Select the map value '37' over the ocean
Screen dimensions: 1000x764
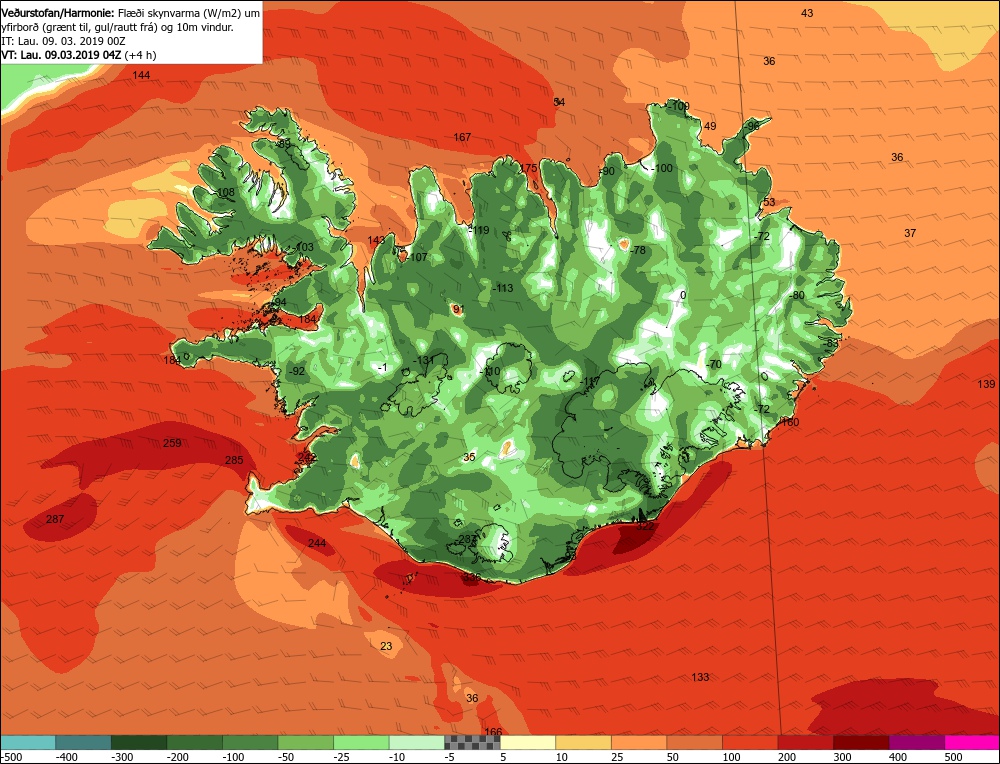coord(910,233)
